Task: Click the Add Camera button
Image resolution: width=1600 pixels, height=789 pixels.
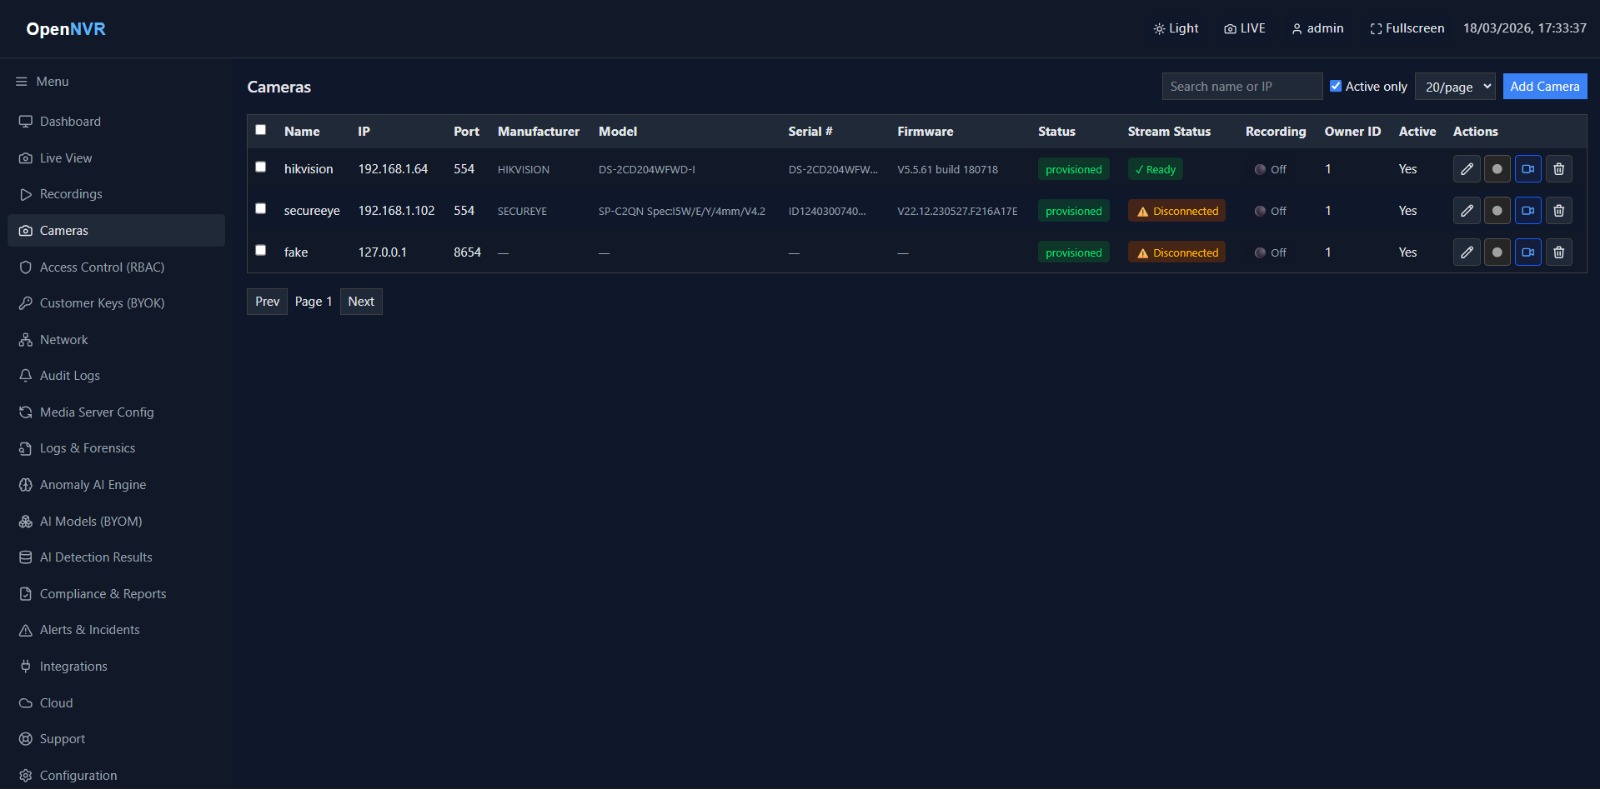Action: pos(1544,87)
